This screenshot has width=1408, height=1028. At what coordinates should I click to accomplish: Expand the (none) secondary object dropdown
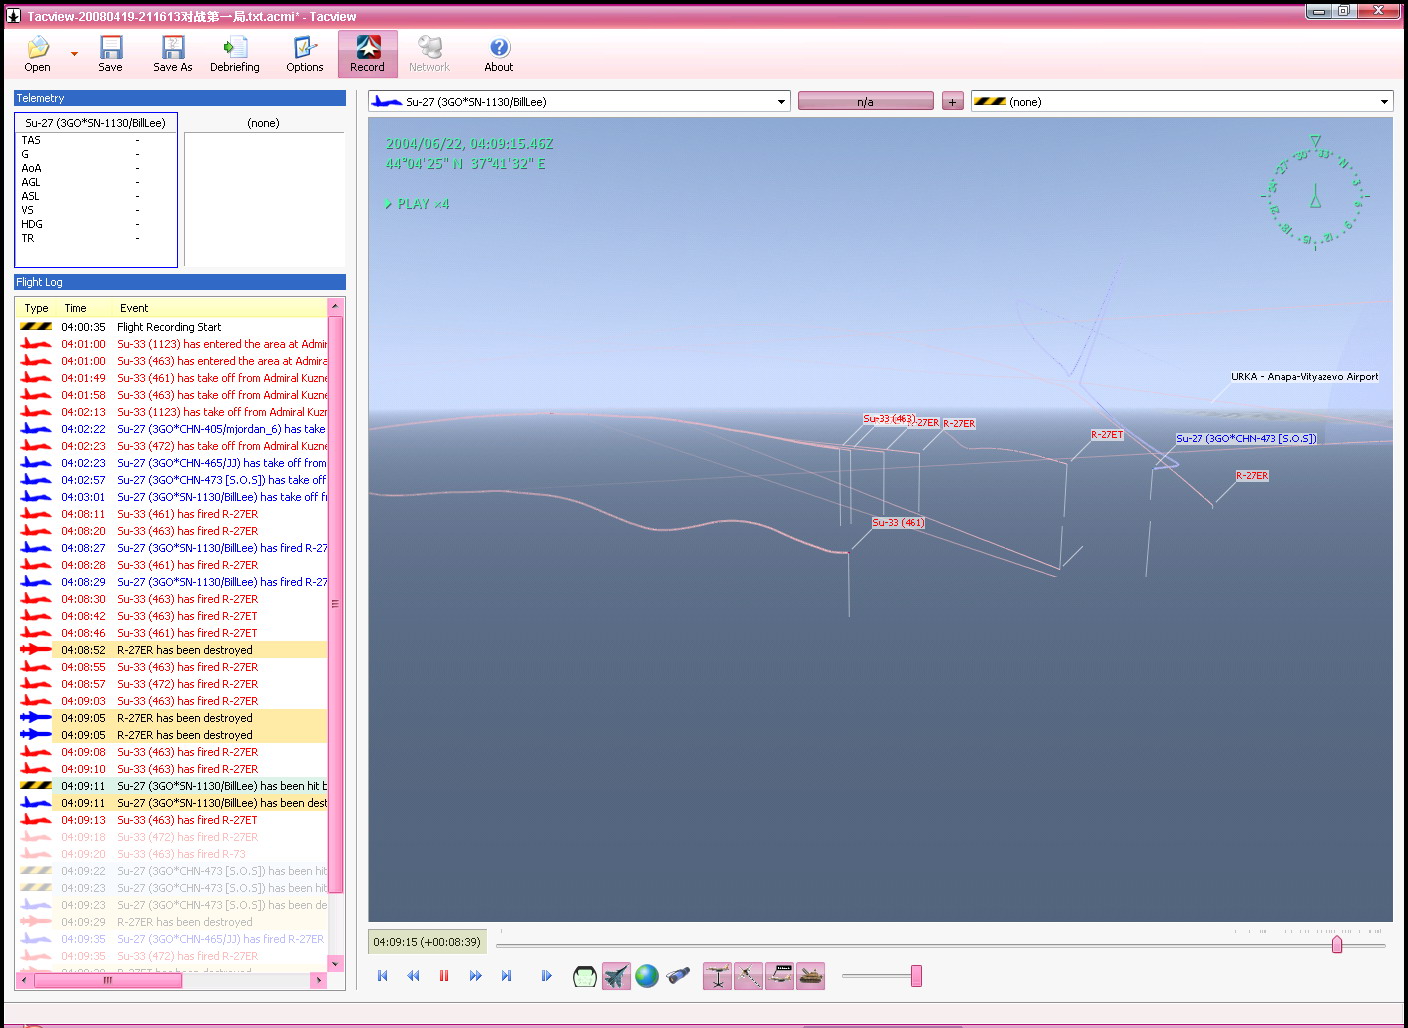point(1384,102)
